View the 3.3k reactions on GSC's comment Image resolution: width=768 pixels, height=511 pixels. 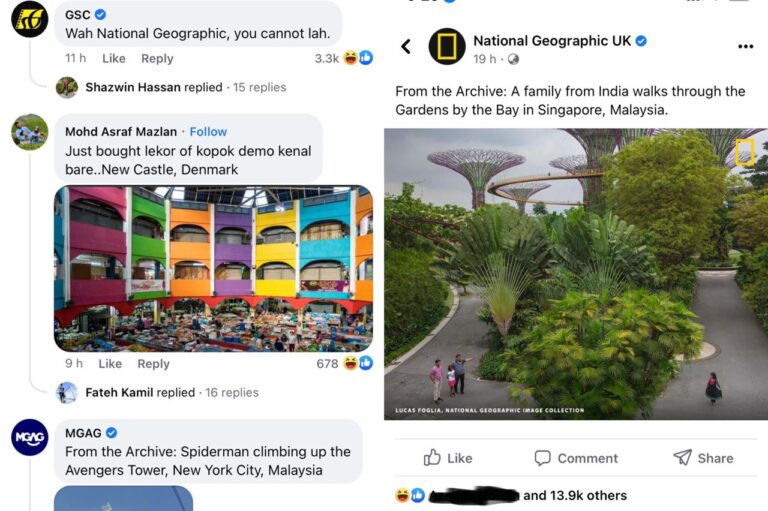click(x=343, y=58)
